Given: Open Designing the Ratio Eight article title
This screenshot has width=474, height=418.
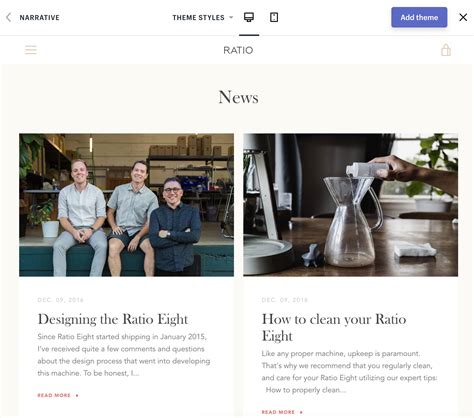Looking at the screenshot, I should pos(113,319).
